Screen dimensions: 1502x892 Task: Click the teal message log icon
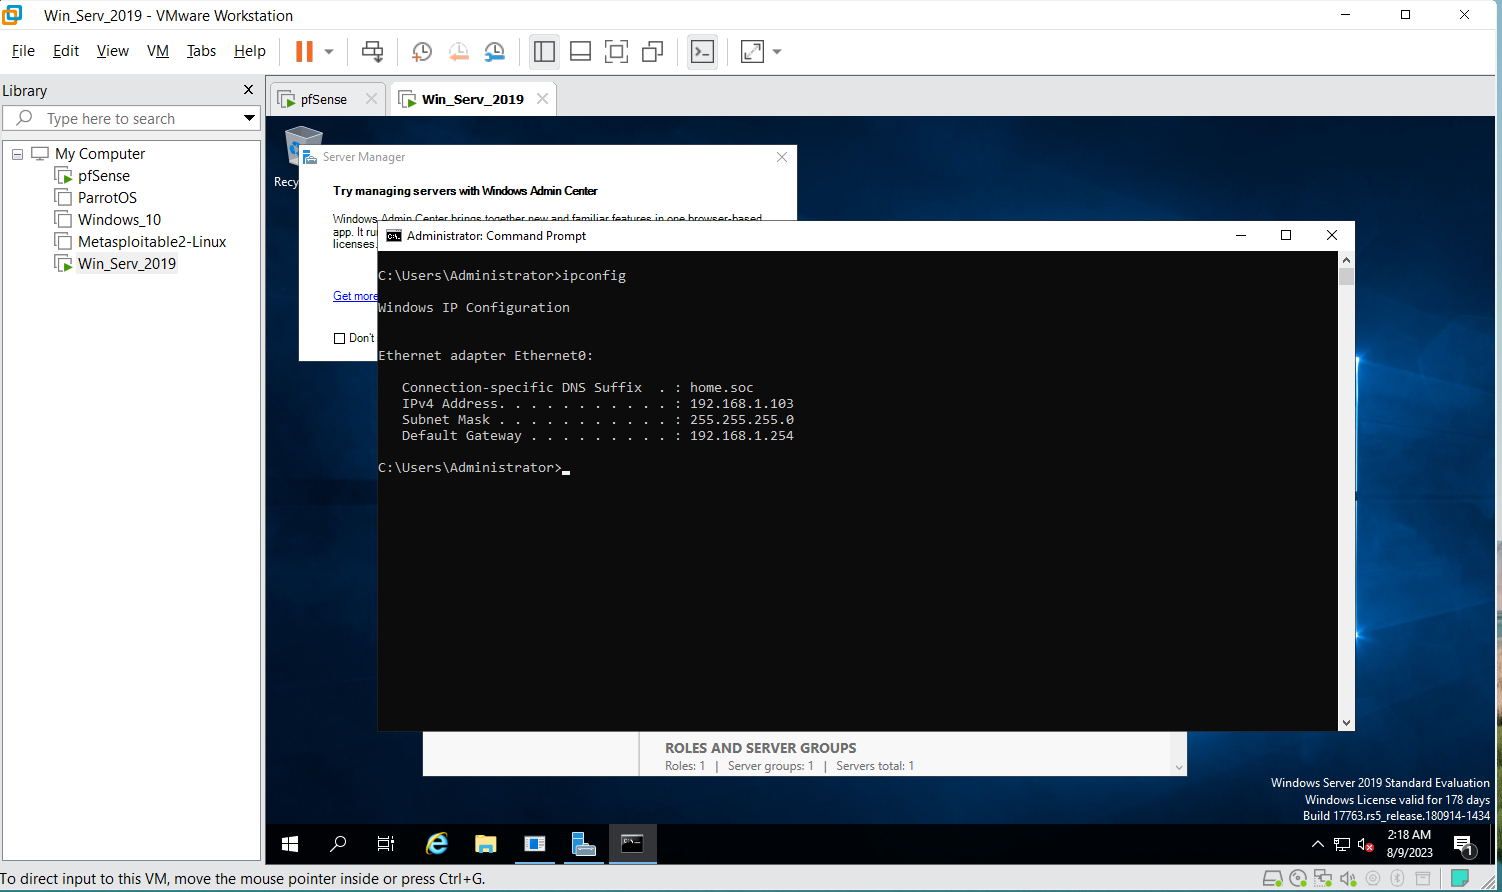(x=1460, y=879)
